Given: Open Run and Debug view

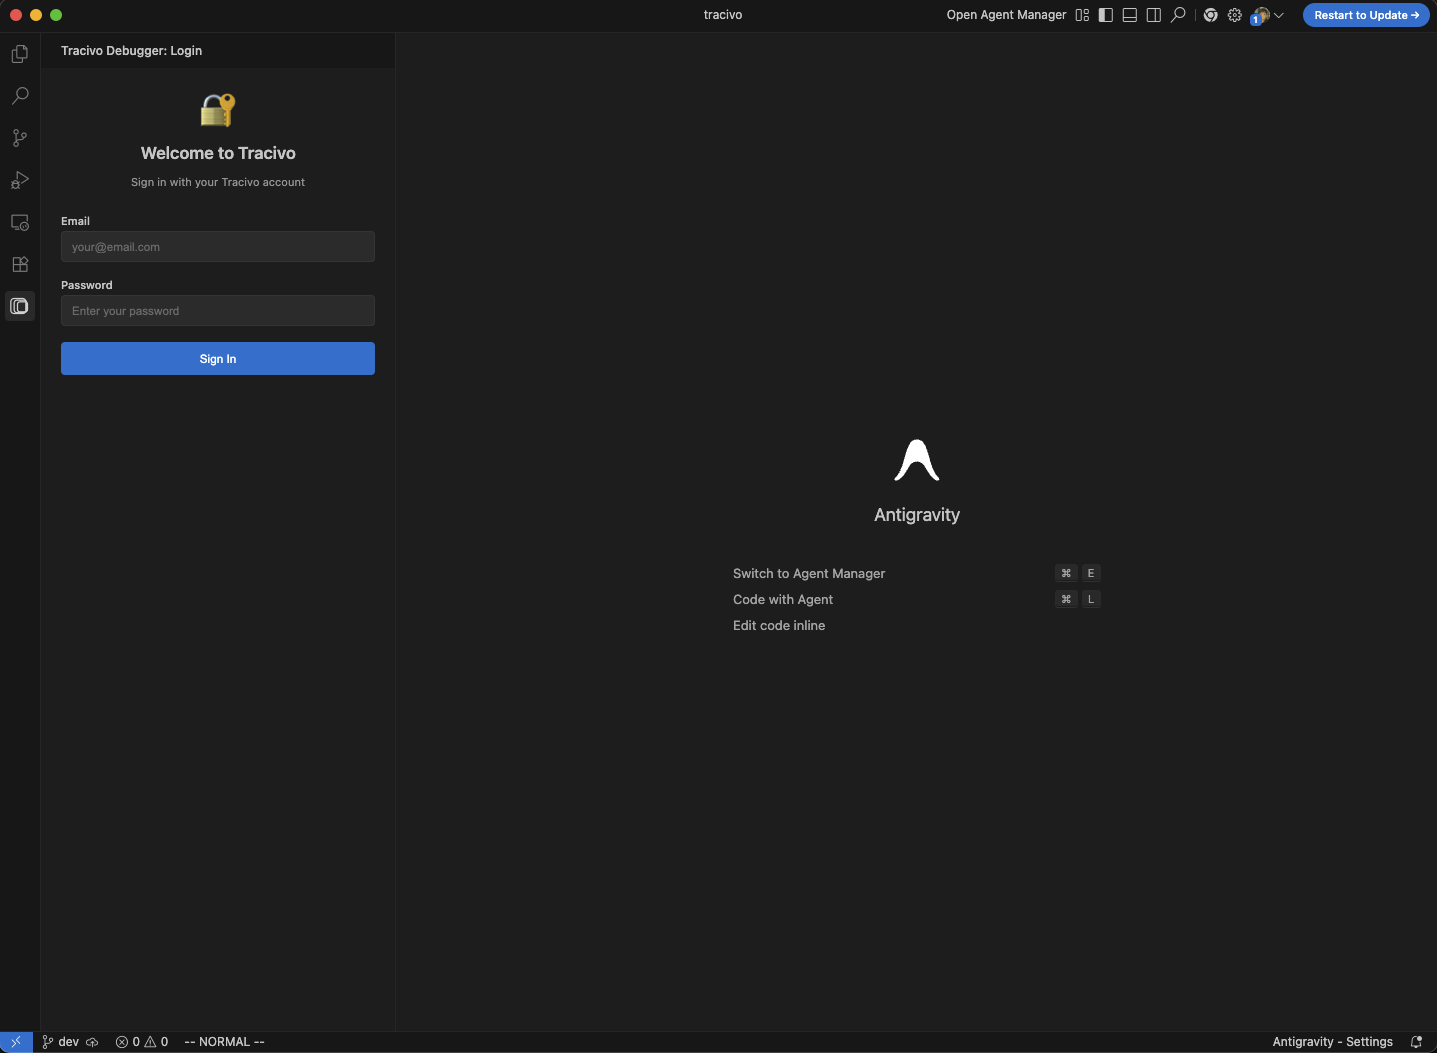Looking at the screenshot, I should (20, 180).
